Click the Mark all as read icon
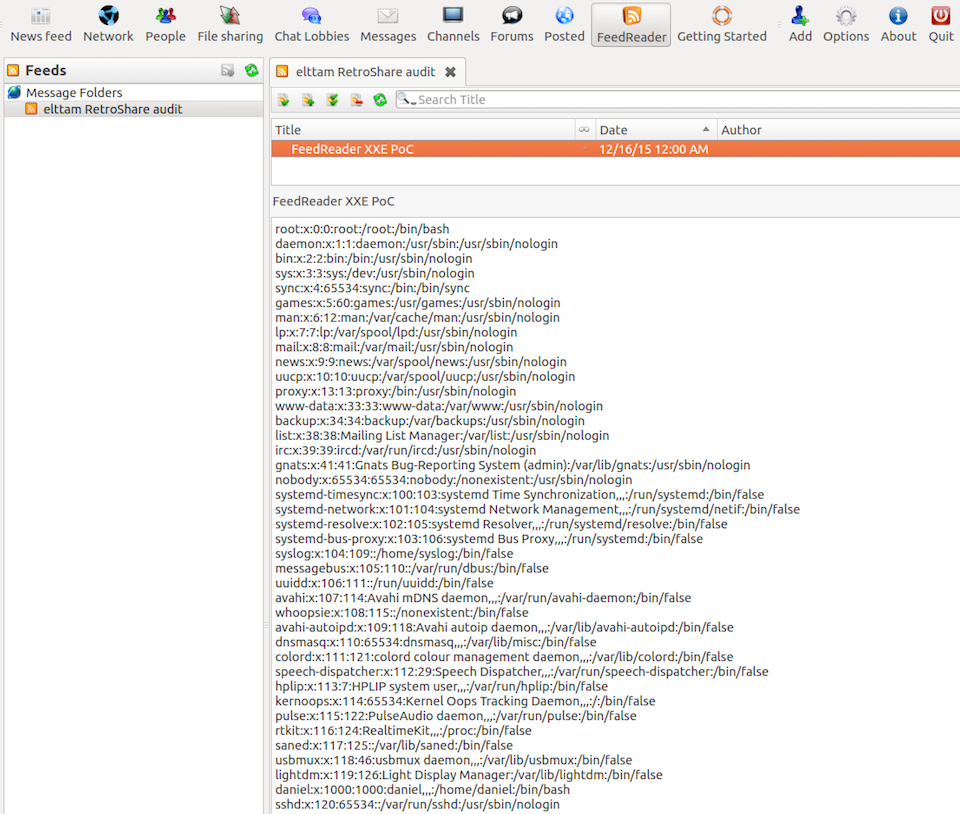The image size is (960, 814). (332, 100)
